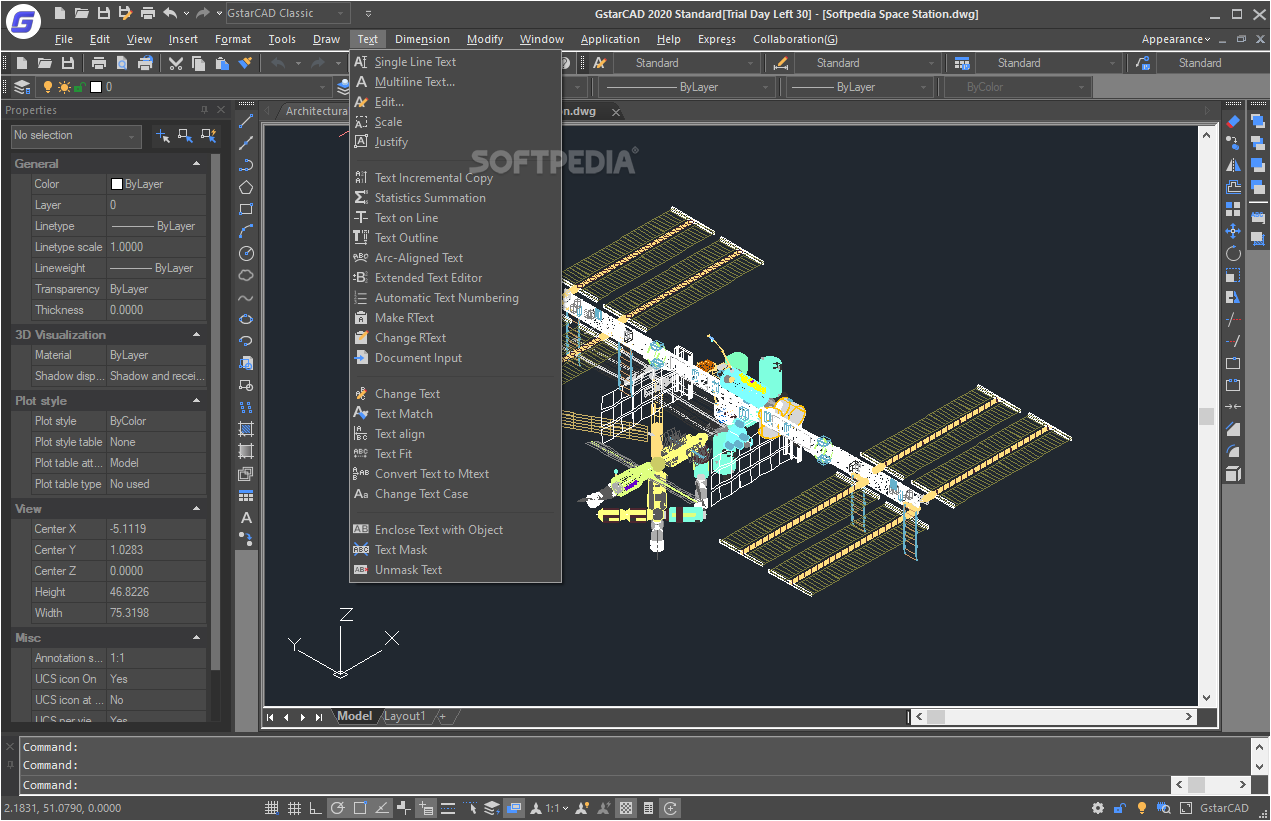1271x821 pixels.
Task: Open the annotation scale 1:1 dropdown
Action: (554, 808)
